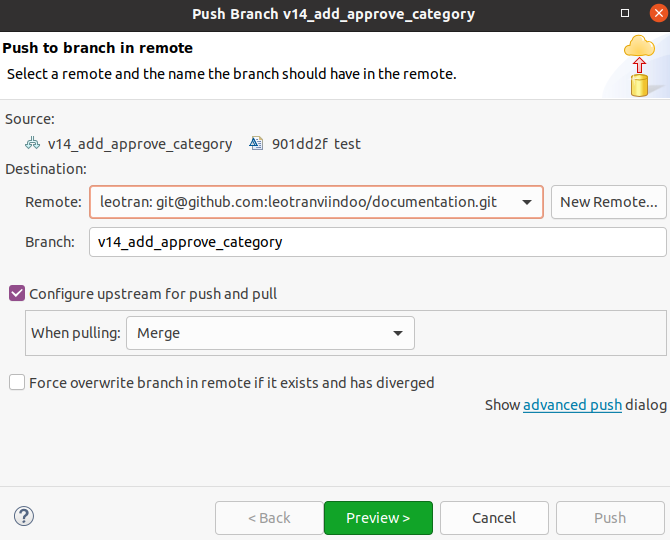
Task: Click the cloud push banner icon
Action: tap(639, 66)
